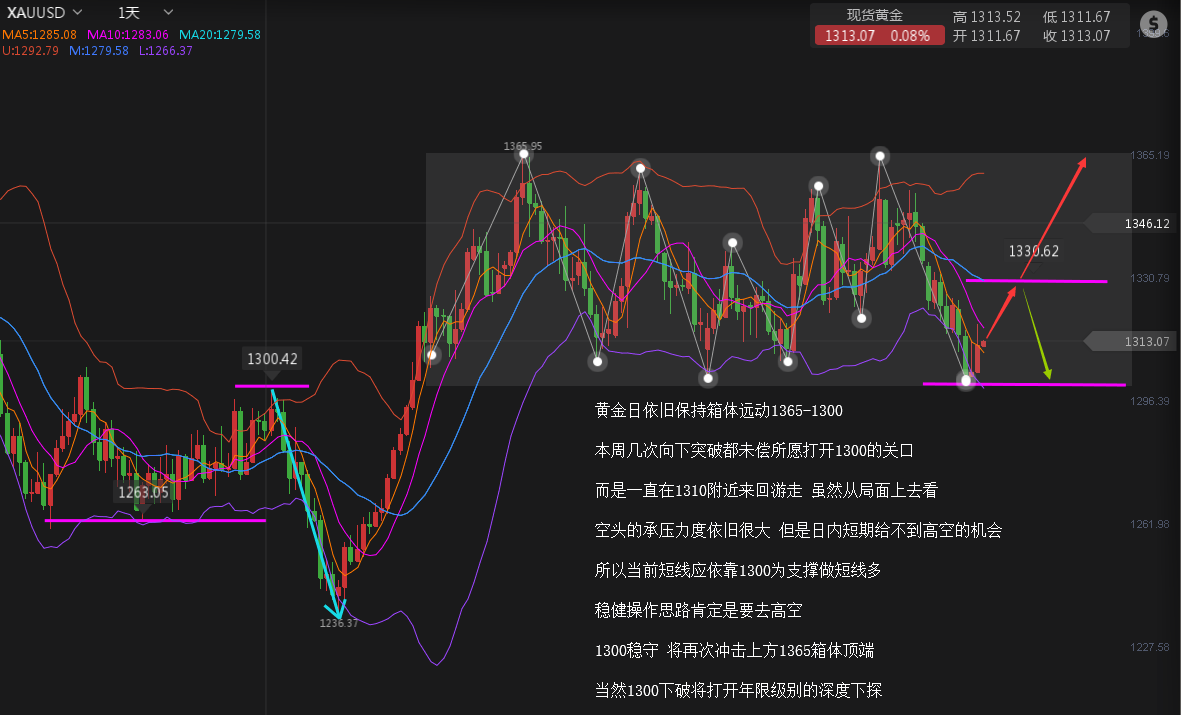Click the cyan MA20:1279.58 indicator label
1181x715 pixels.
click(x=217, y=34)
